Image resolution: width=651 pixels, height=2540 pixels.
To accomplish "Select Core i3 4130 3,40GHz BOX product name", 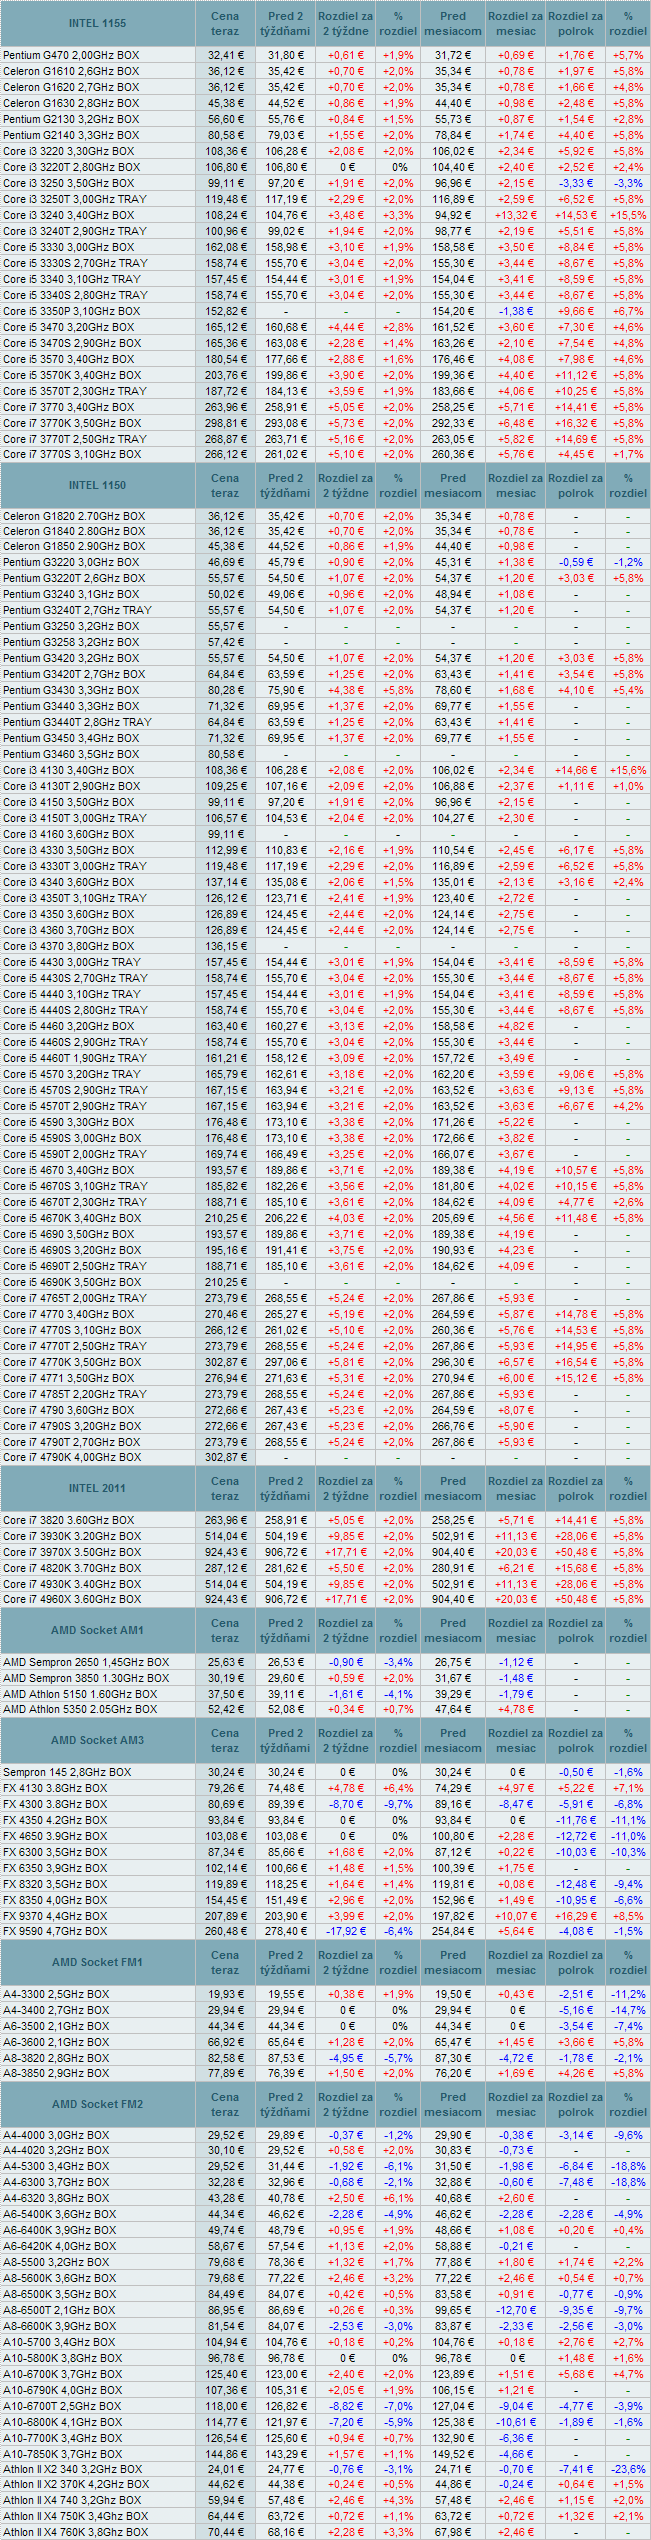I will 68,770.
